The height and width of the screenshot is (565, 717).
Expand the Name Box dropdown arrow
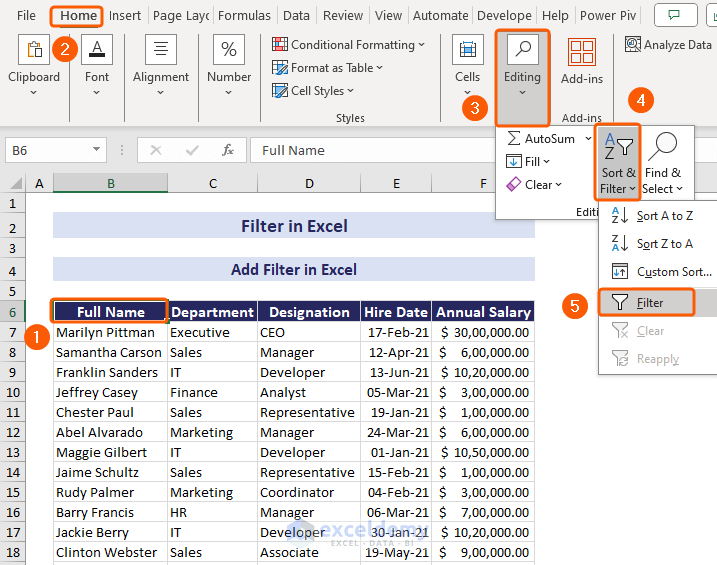(96, 149)
